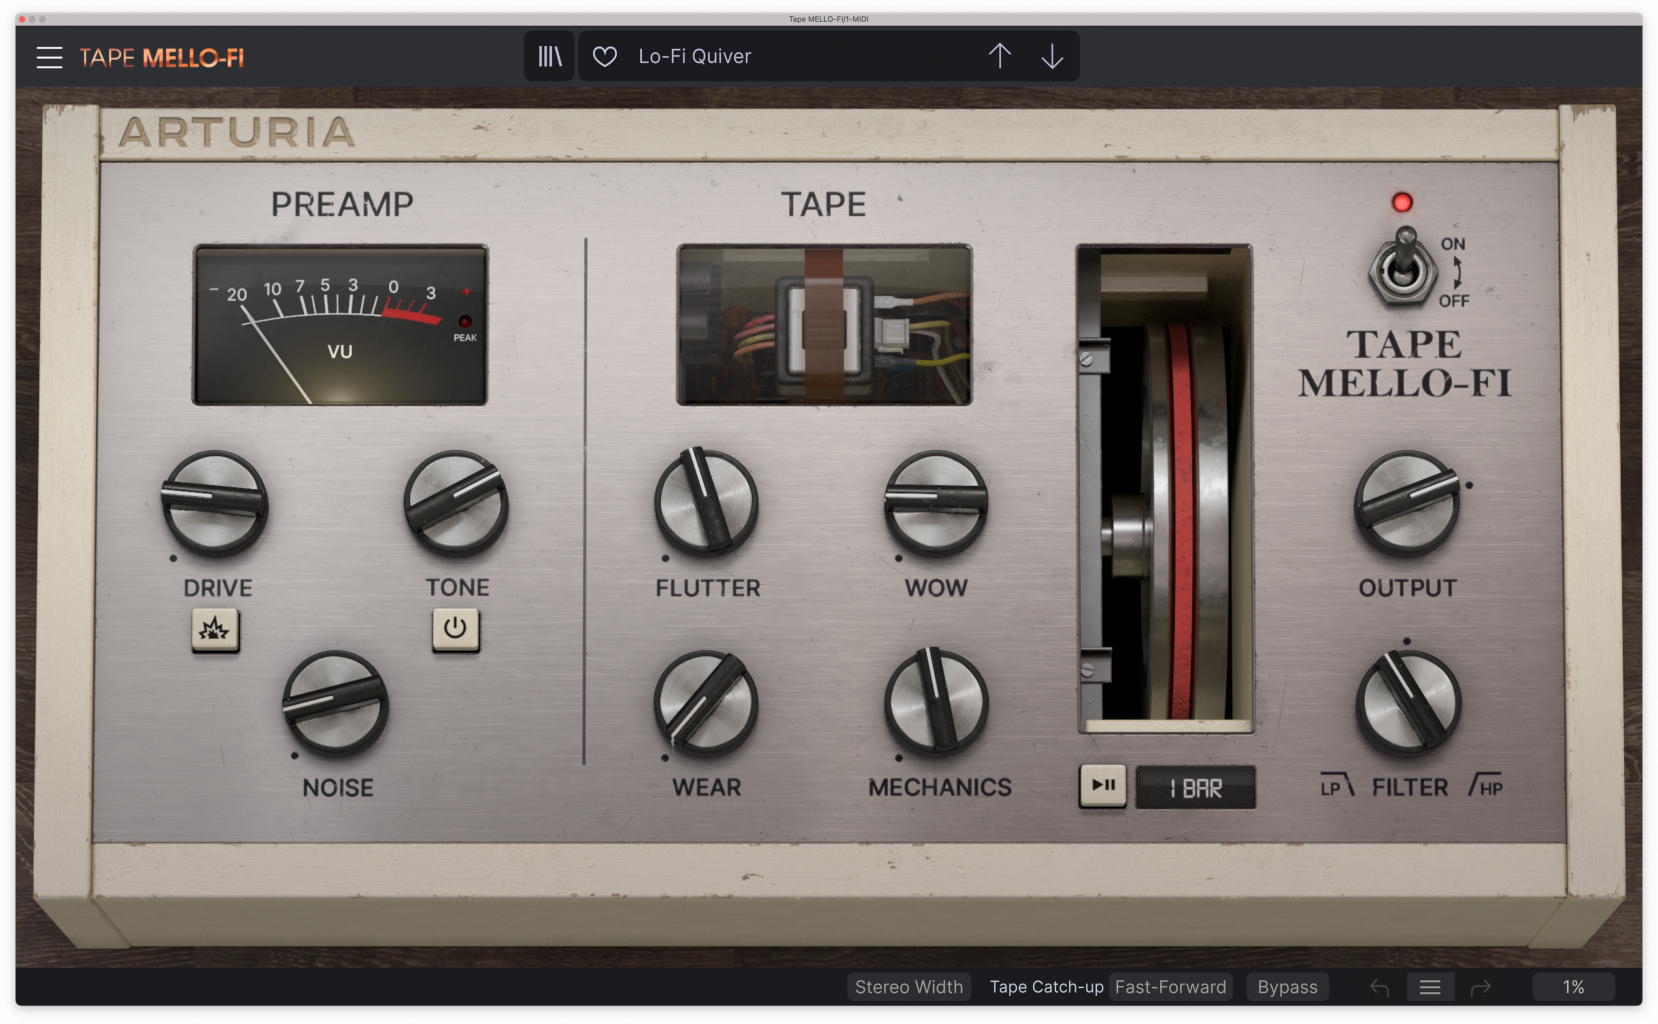Click the HP filter icon

1485,786
